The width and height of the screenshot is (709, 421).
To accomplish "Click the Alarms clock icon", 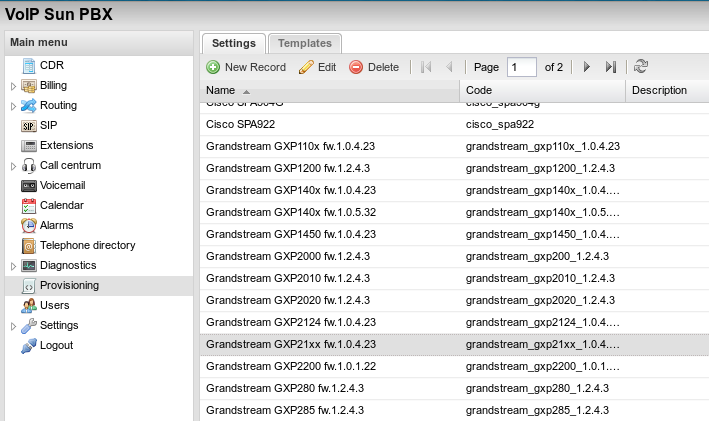I will 29,226.
